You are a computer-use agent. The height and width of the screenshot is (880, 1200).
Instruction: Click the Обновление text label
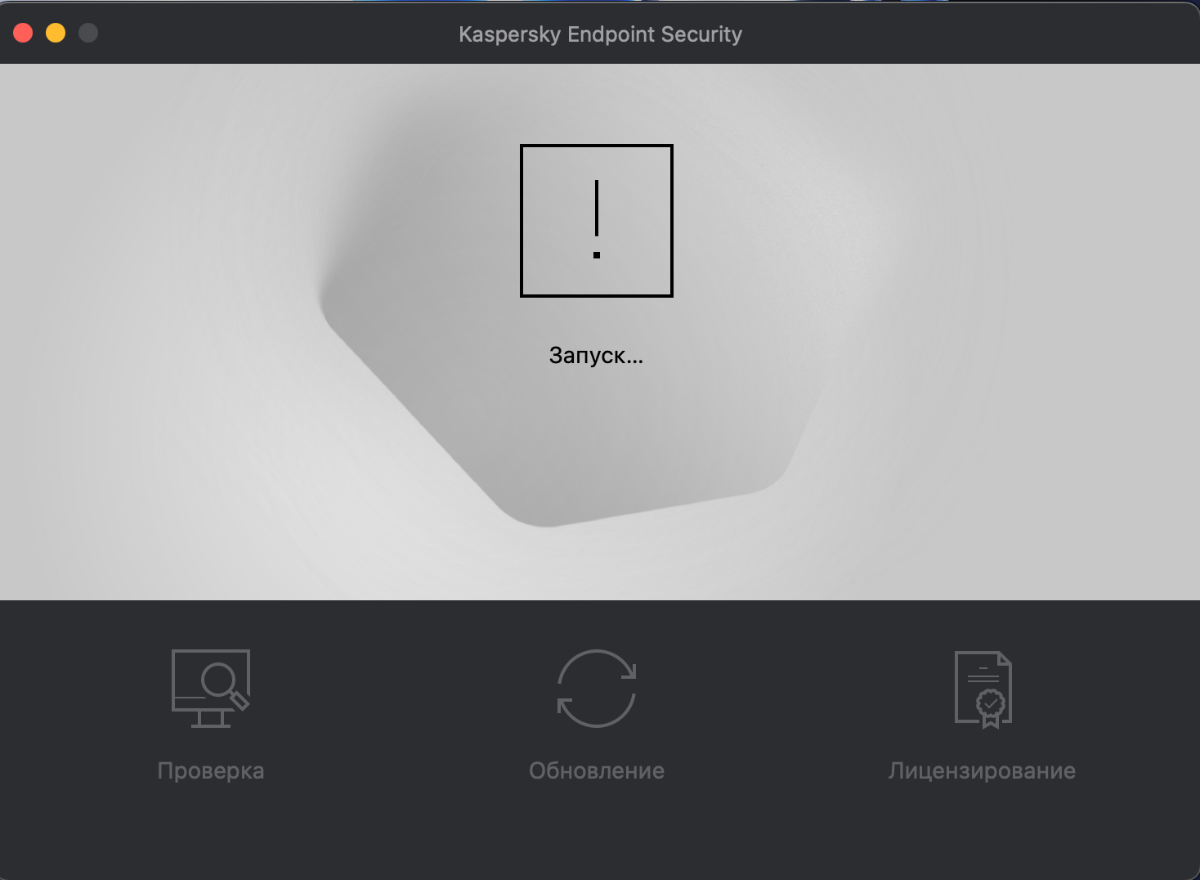point(597,771)
